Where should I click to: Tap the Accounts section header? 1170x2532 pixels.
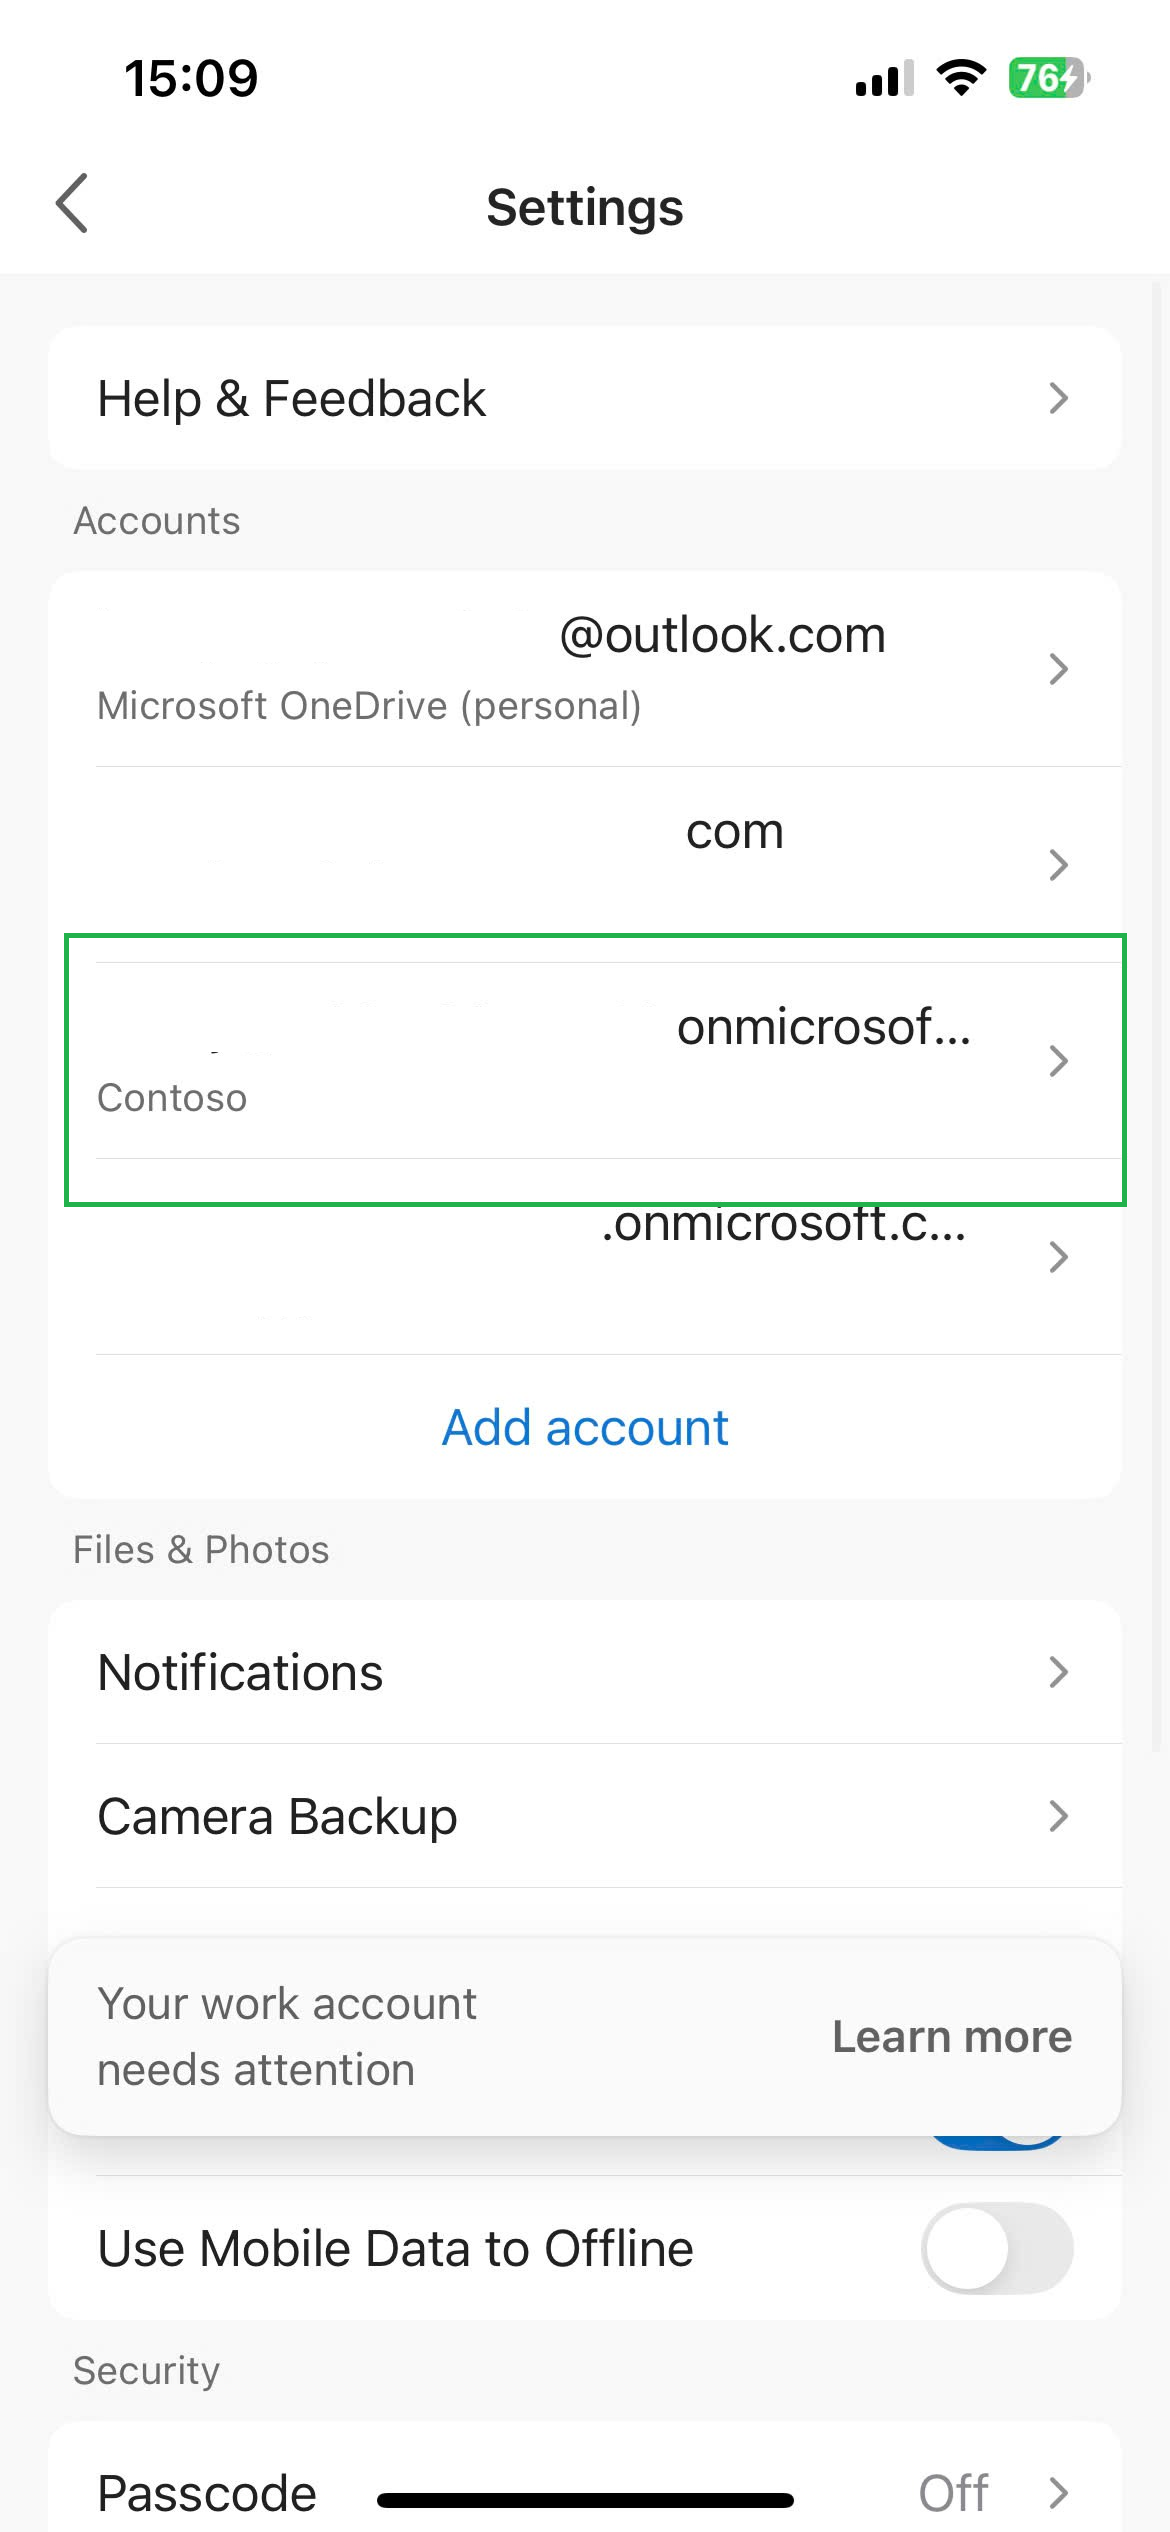[x=157, y=521]
